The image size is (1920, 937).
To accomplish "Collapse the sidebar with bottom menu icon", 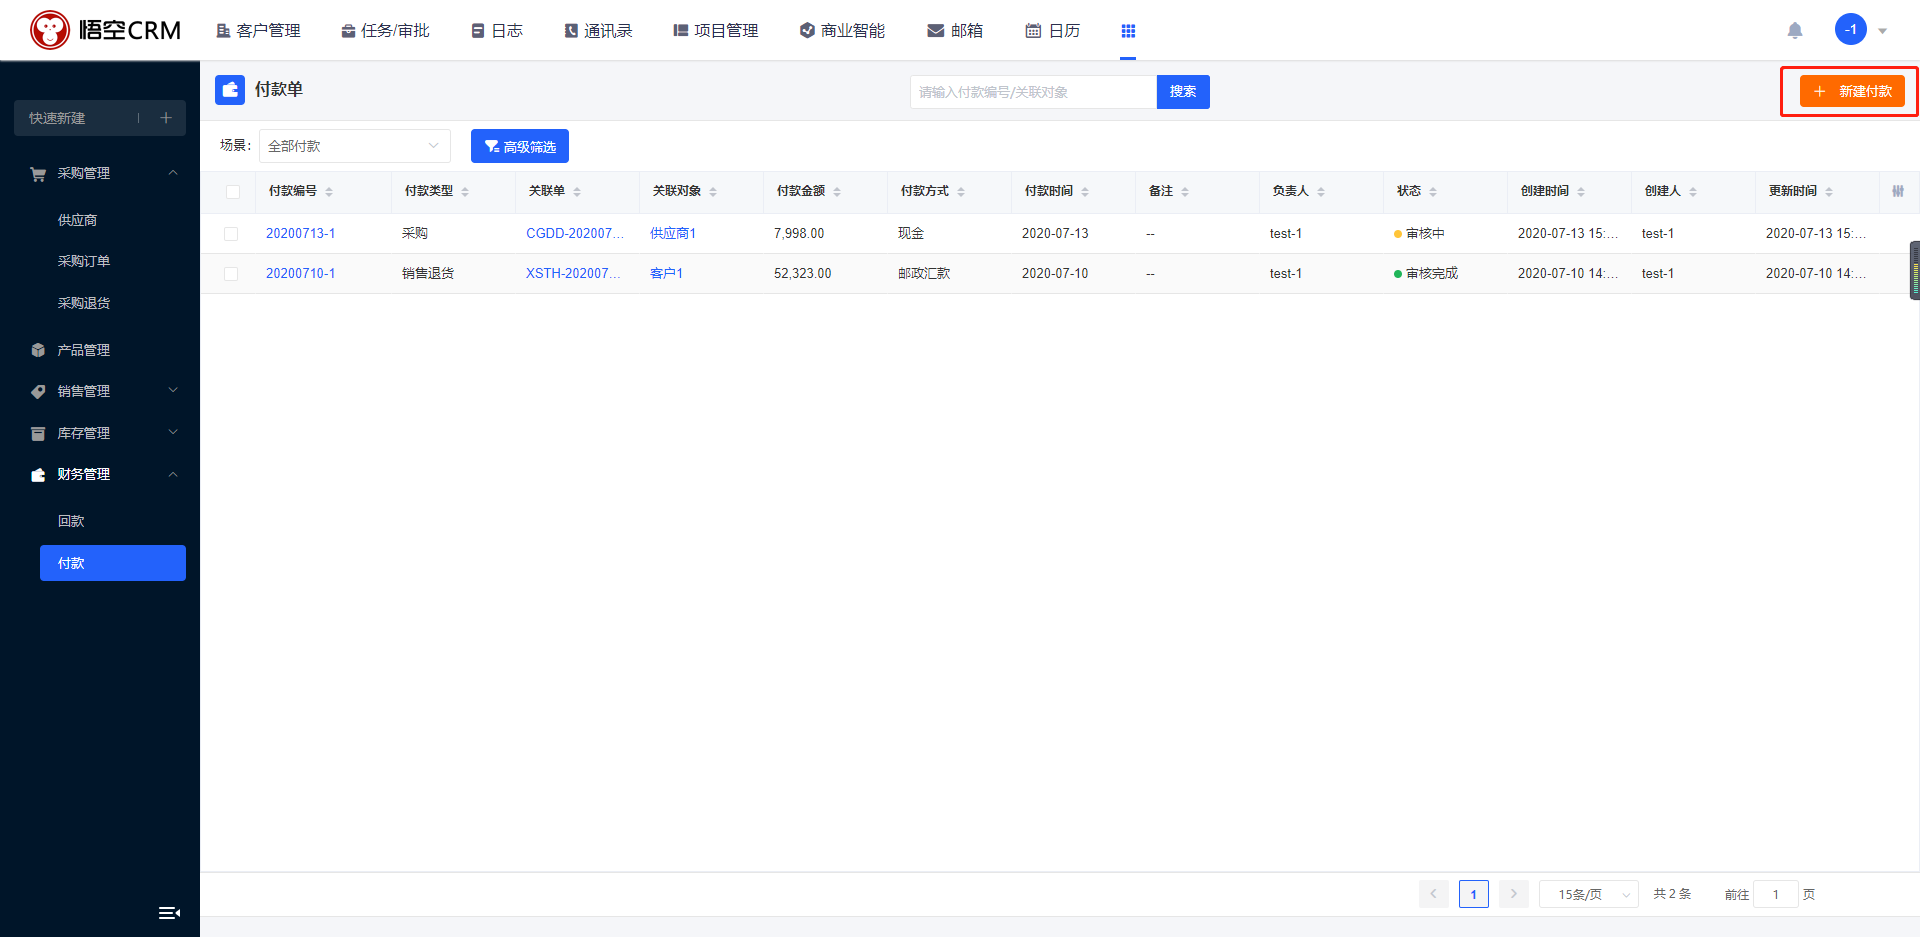I will 169,912.
